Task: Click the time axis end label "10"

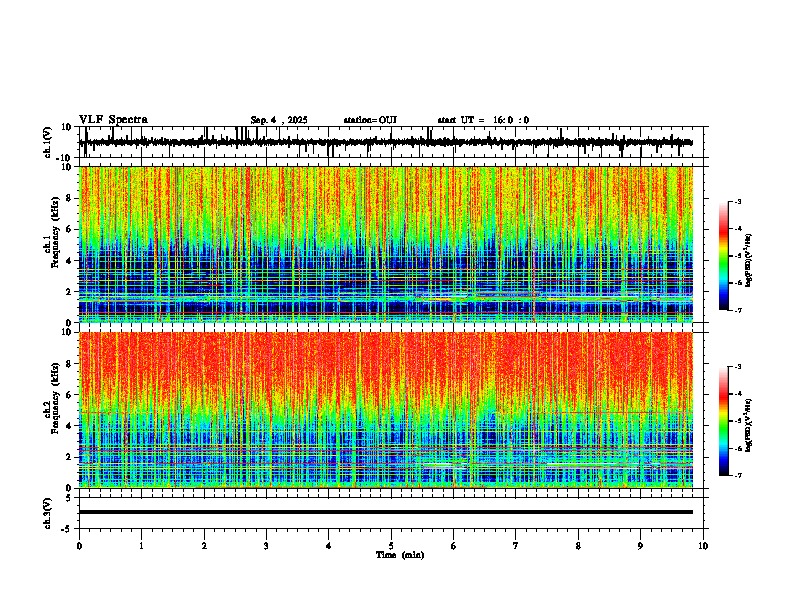Action: 703,546
